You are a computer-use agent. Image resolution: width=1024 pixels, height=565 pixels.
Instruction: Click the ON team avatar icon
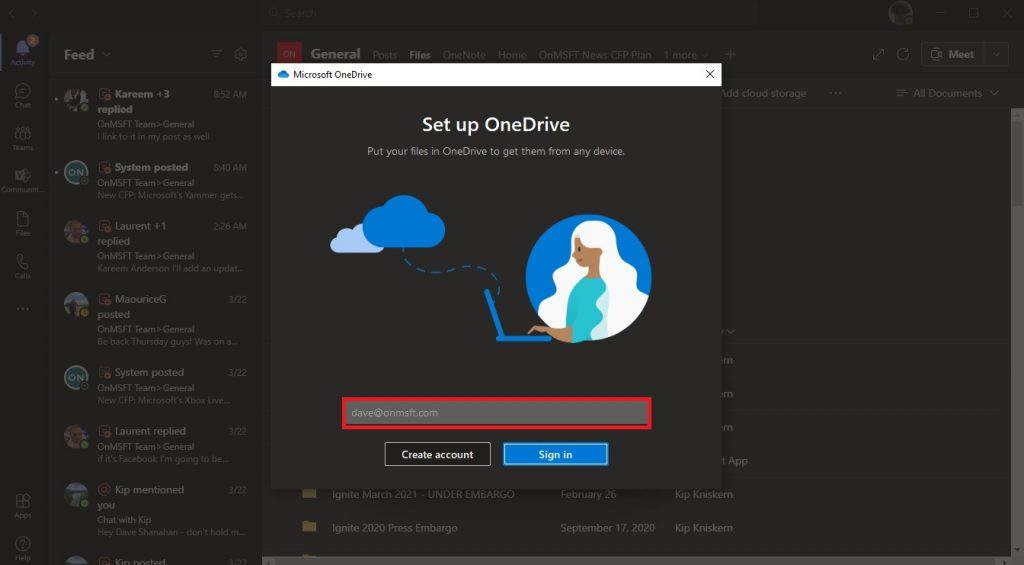pos(289,54)
